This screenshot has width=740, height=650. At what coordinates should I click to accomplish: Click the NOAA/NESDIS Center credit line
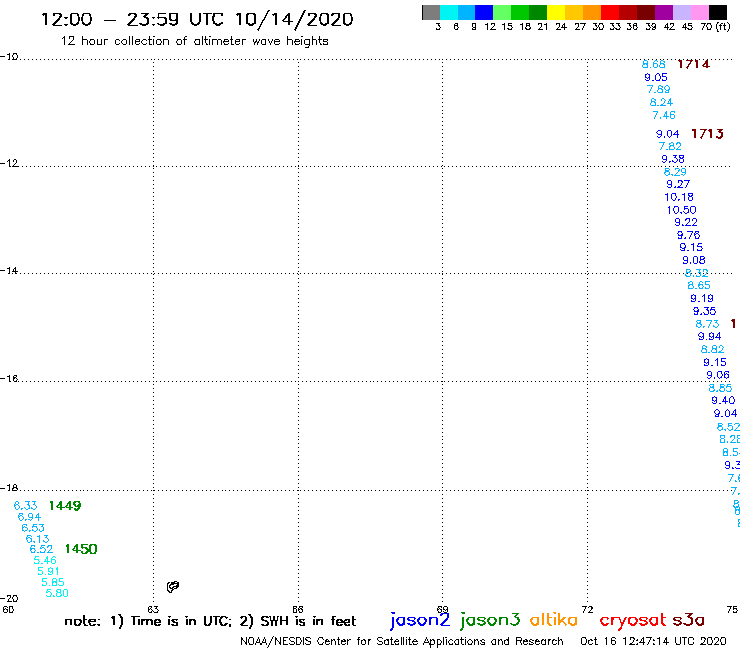[x=402, y=641]
